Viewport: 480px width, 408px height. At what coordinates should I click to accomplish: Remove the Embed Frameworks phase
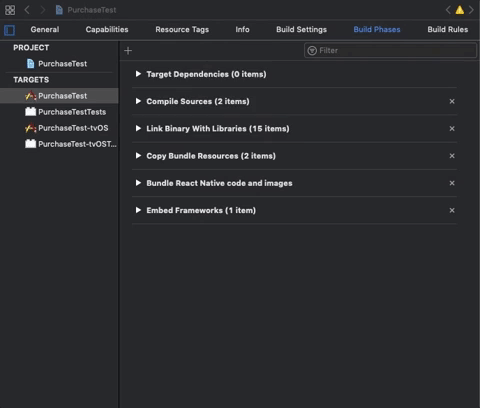[452, 210]
